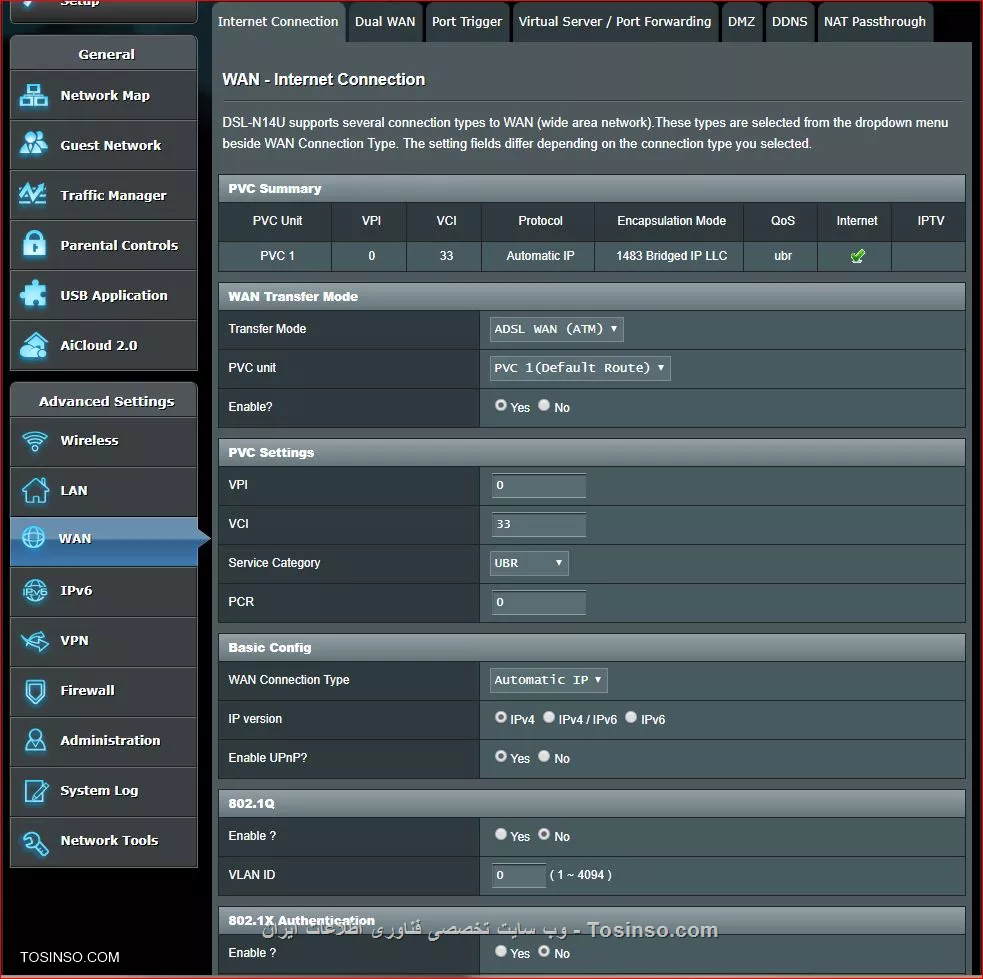Open Wireless wifi icon
This screenshot has height=979, width=983.
[35, 441]
